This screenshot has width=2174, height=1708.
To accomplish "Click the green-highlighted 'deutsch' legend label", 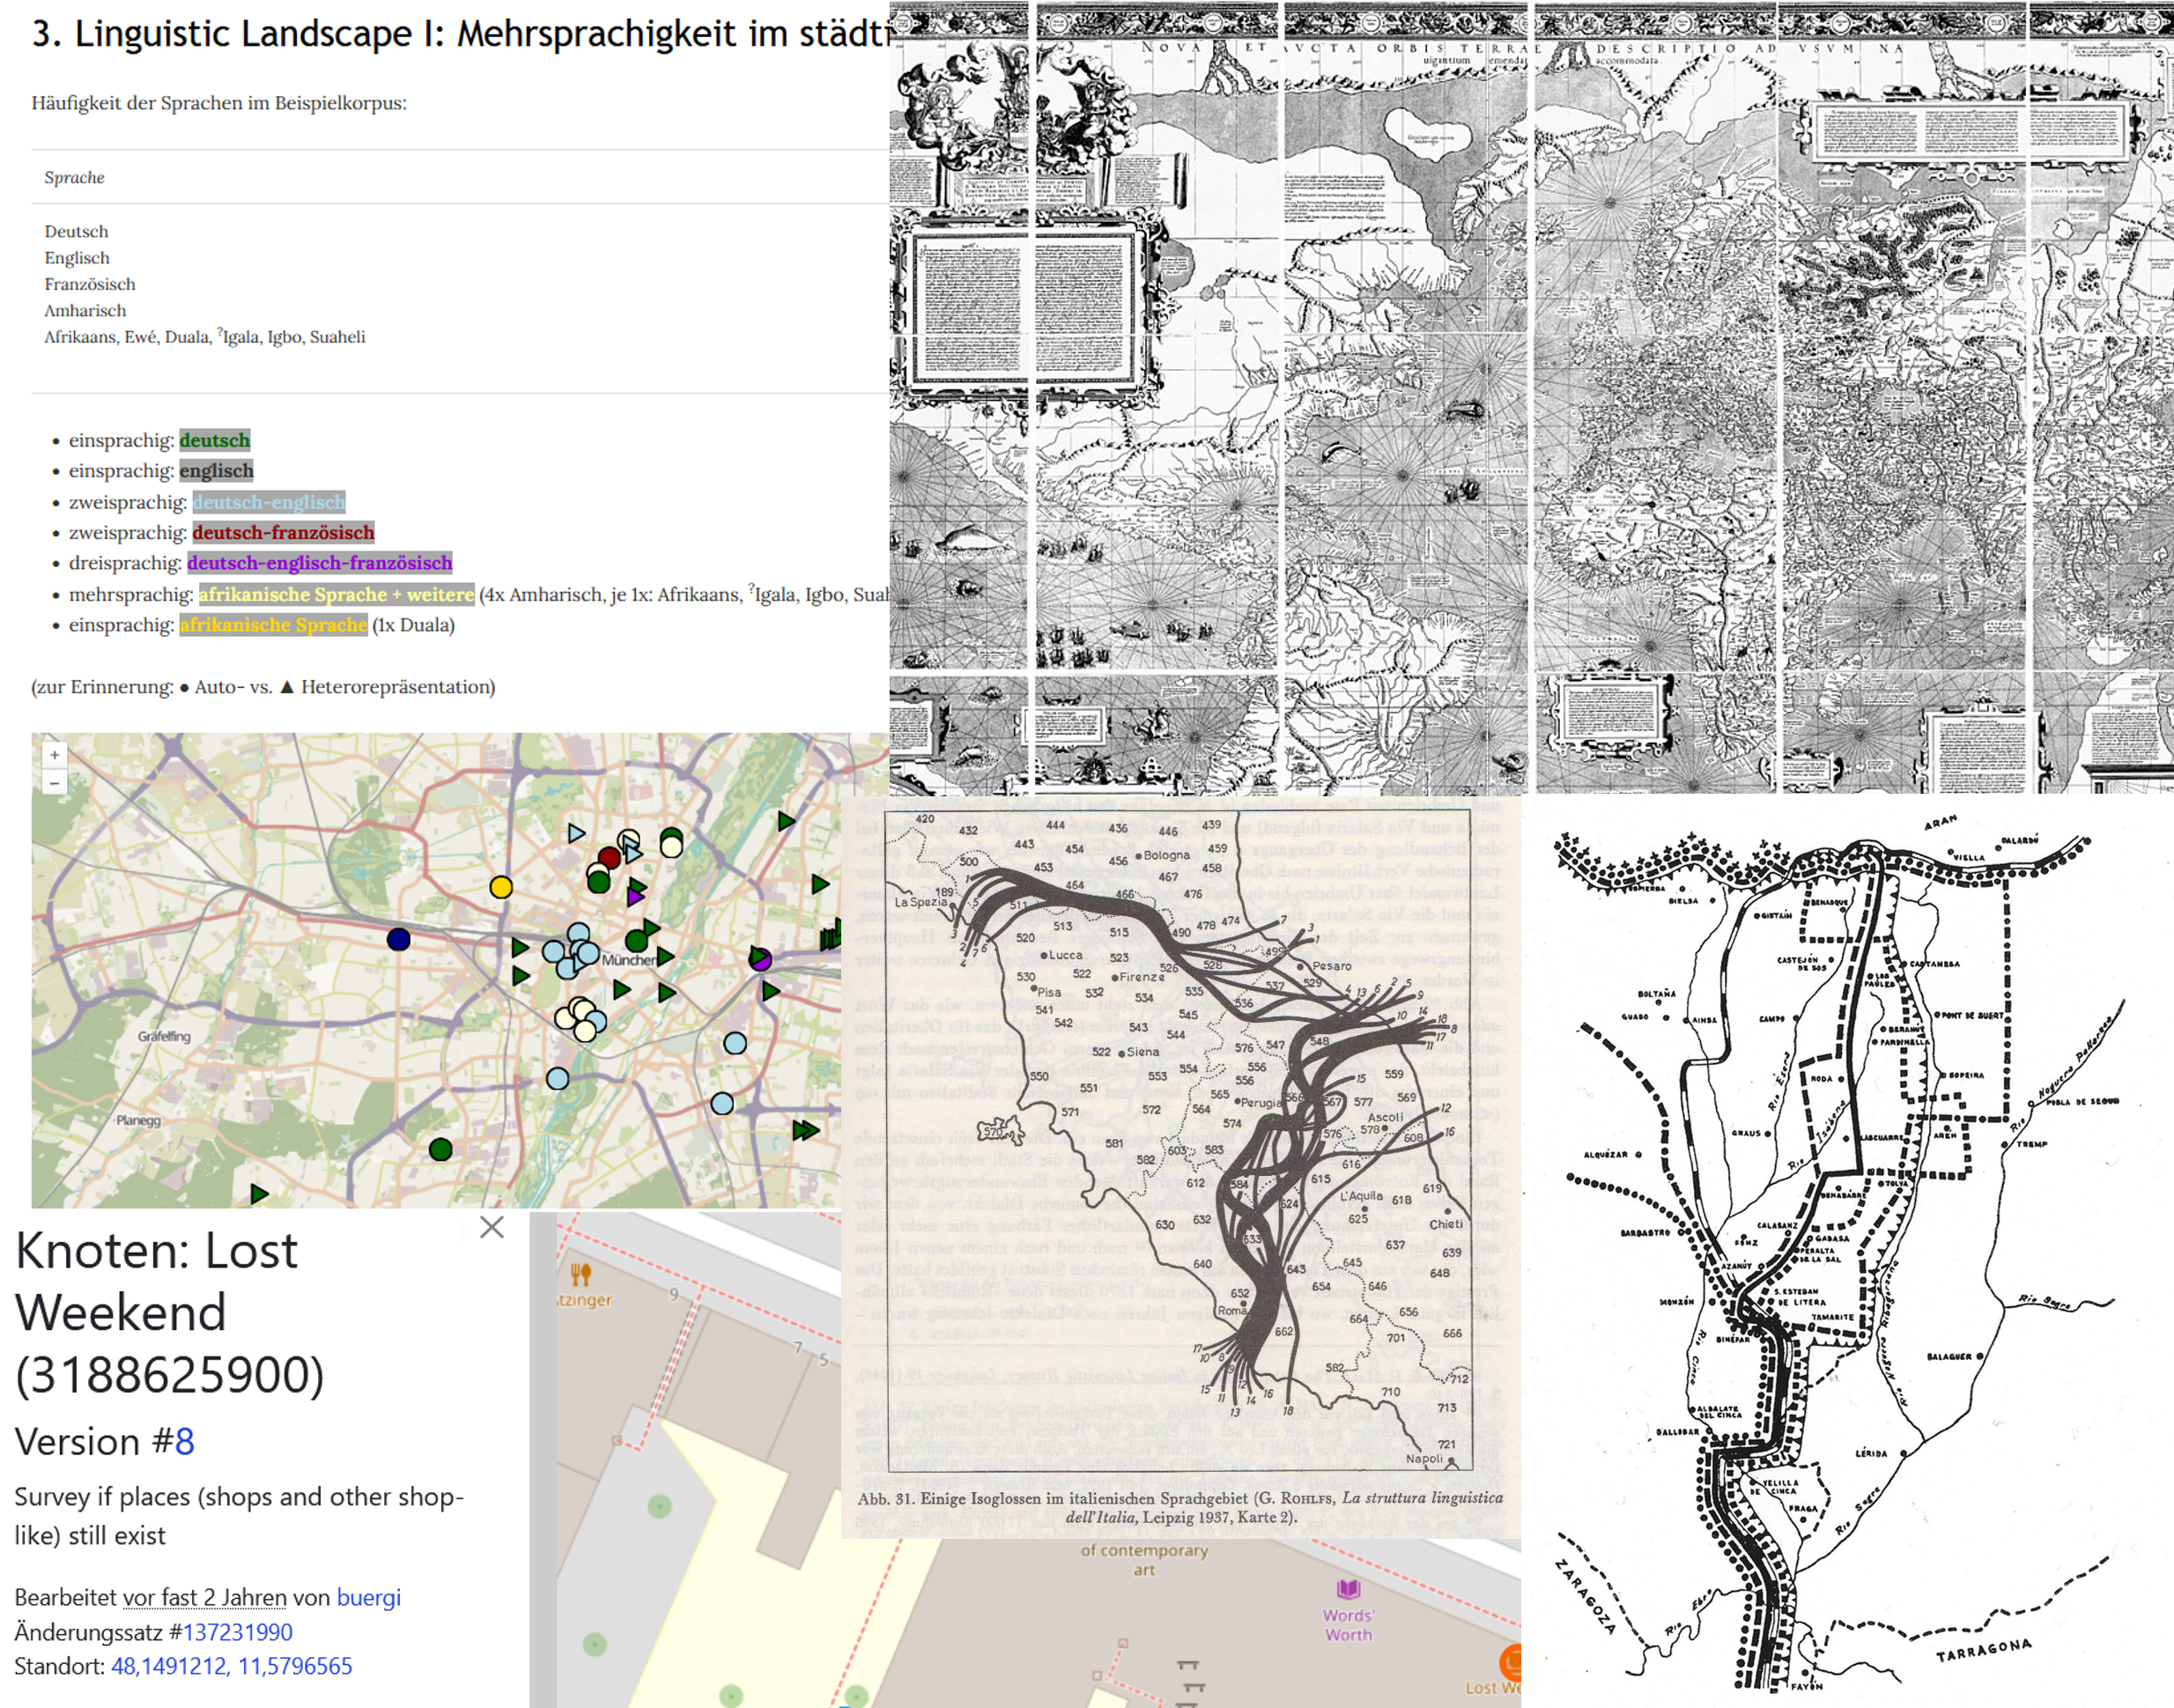I will pos(215,440).
